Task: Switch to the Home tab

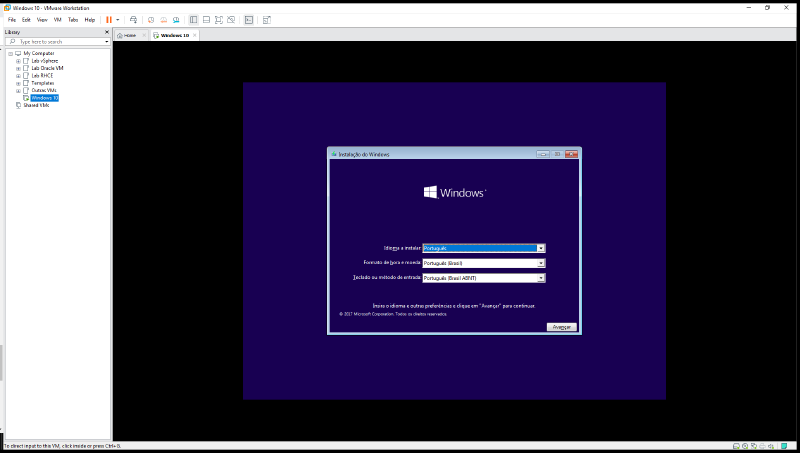Action: [129, 35]
